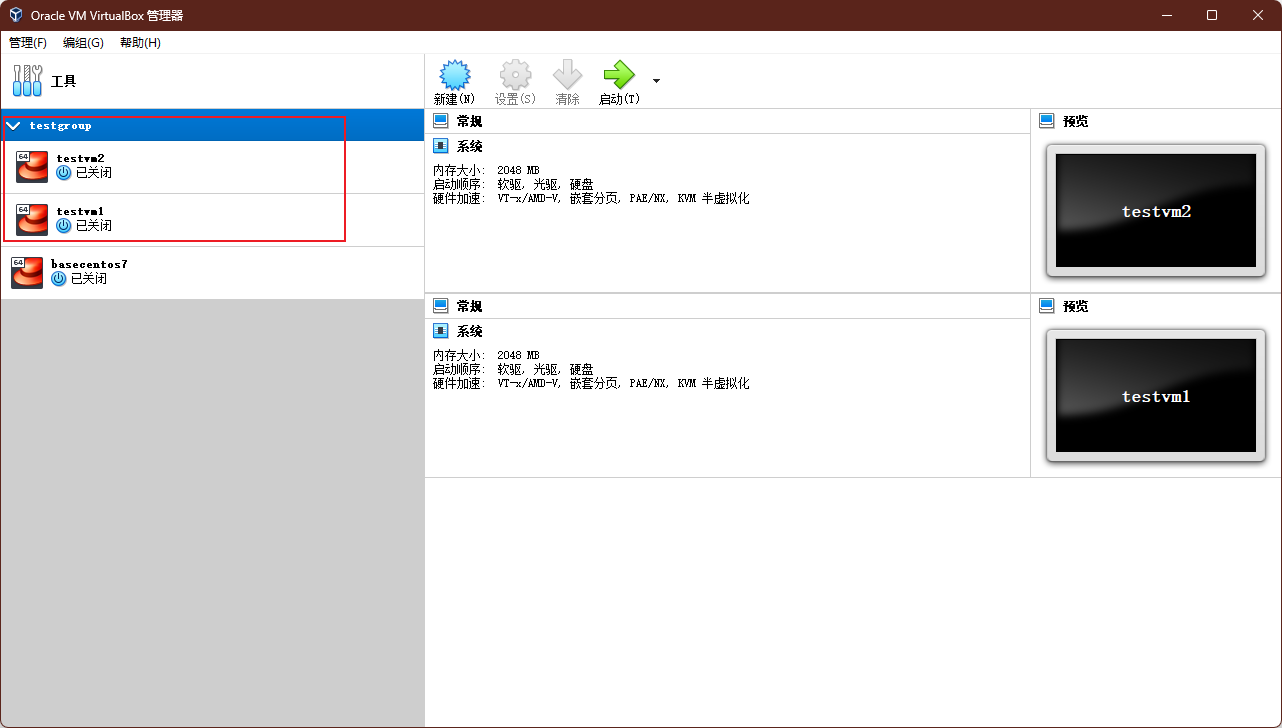The width and height of the screenshot is (1282, 728).
Task: Click 已关闭 status of testvm2
Action: pos(94,173)
